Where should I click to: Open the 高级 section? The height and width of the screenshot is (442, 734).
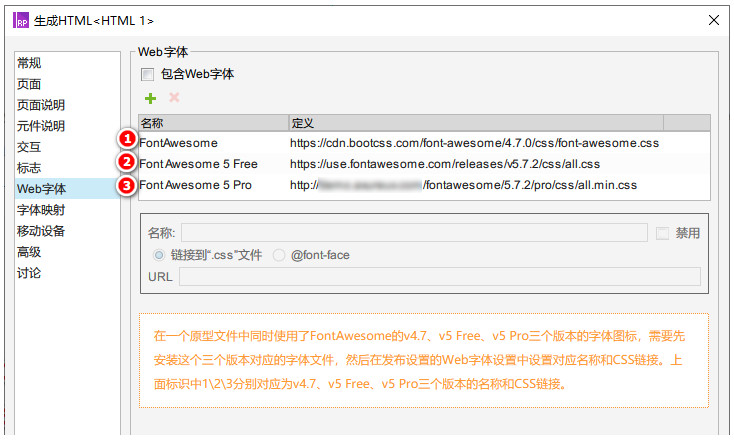(x=67, y=252)
